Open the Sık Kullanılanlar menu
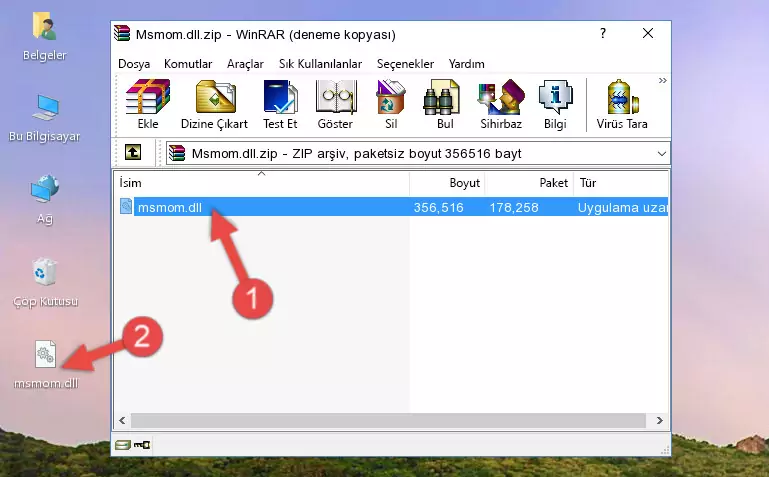This screenshot has width=769, height=477. click(x=320, y=64)
